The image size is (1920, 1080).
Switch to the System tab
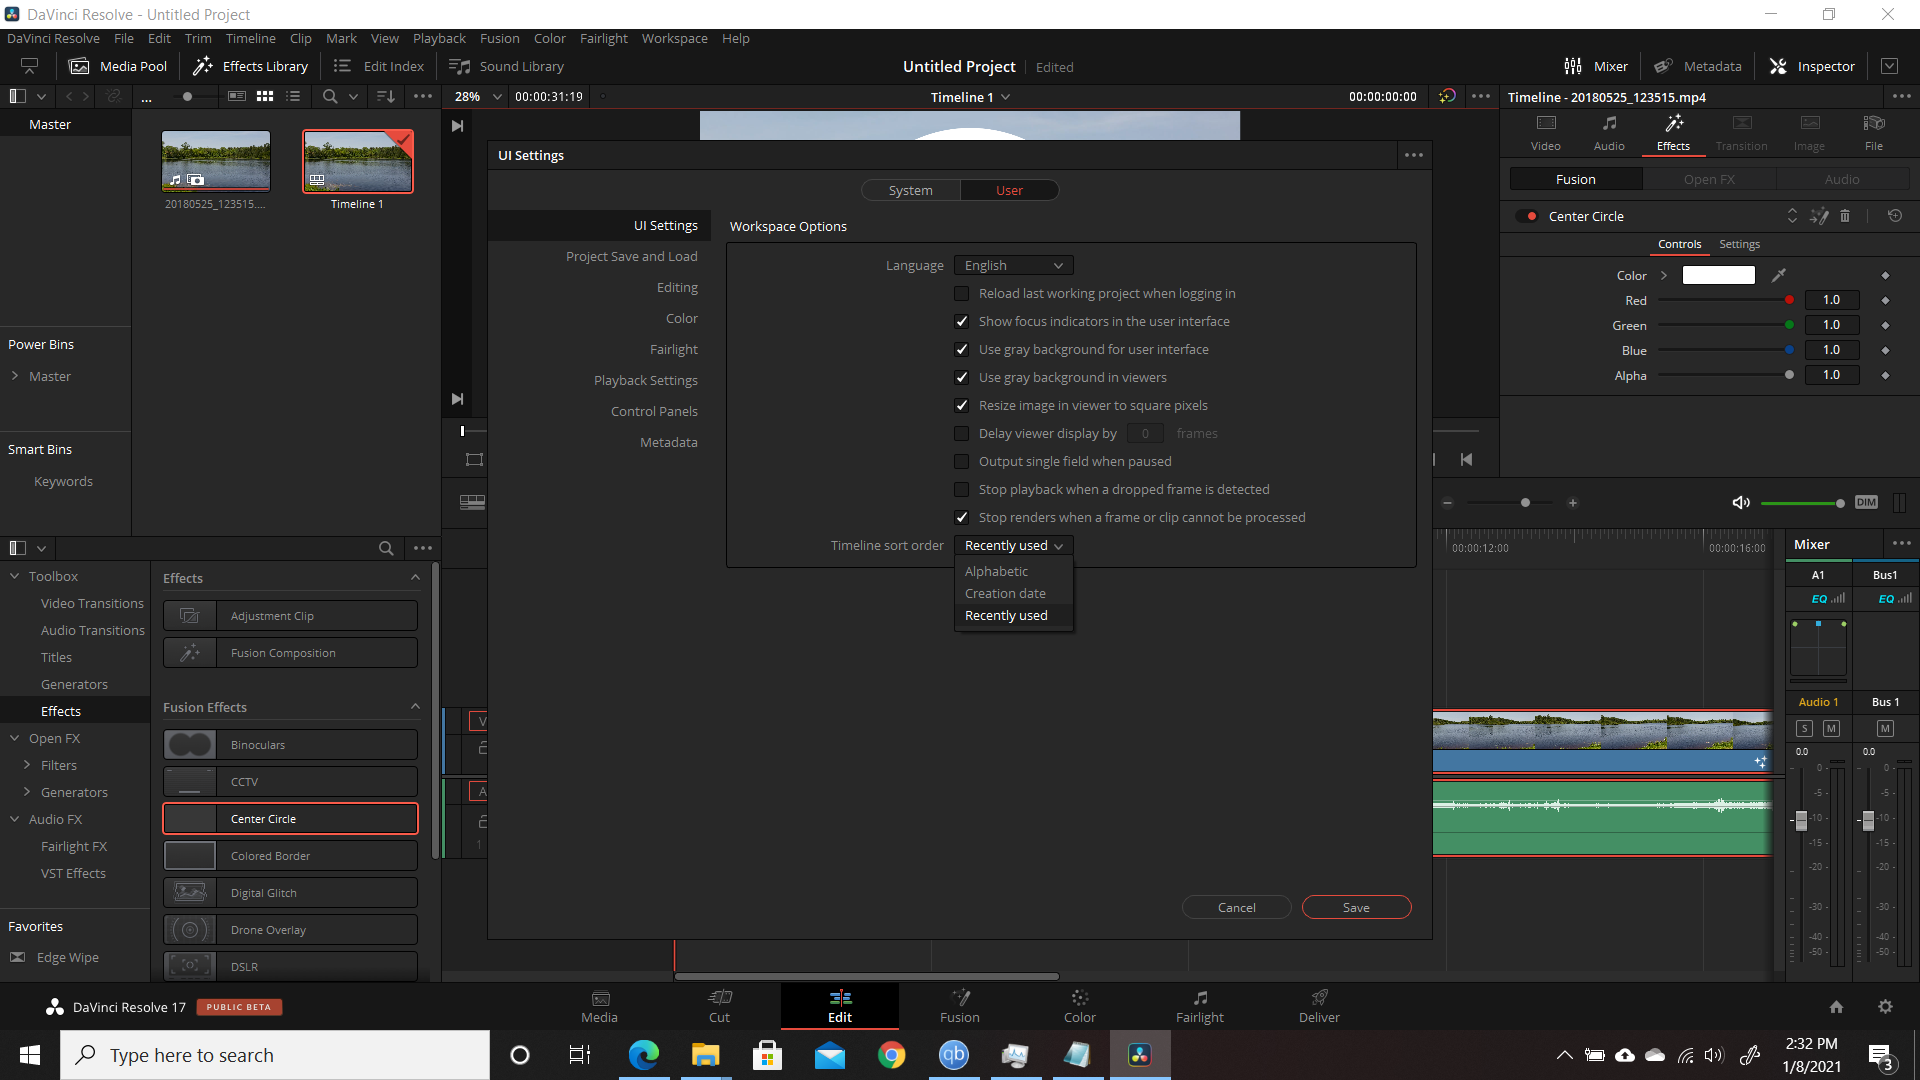pos(910,190)
